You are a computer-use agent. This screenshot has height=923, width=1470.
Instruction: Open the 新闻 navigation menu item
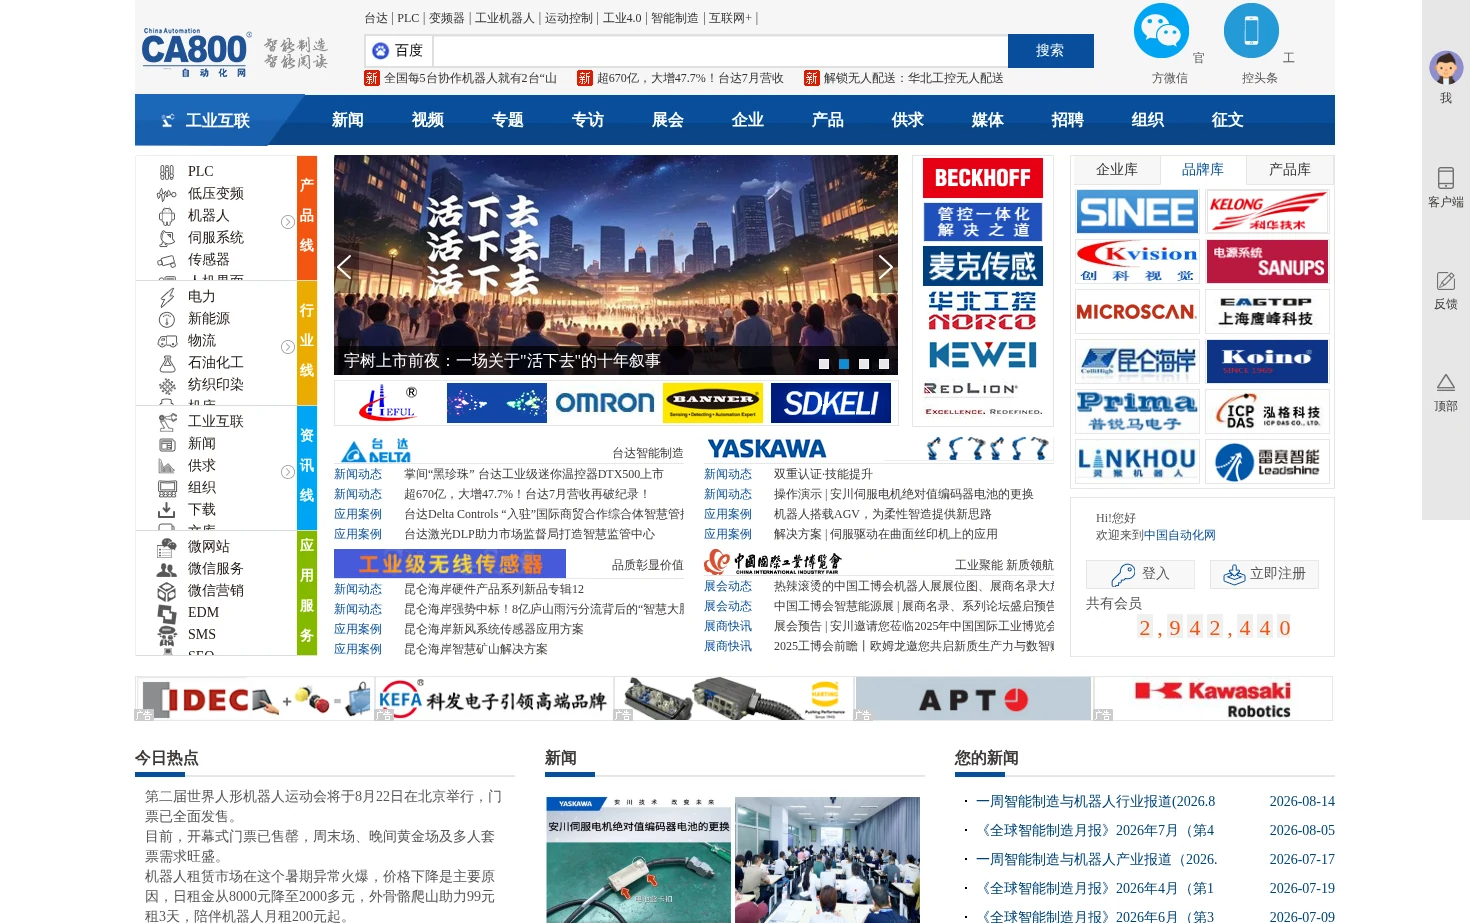[348, 120]
